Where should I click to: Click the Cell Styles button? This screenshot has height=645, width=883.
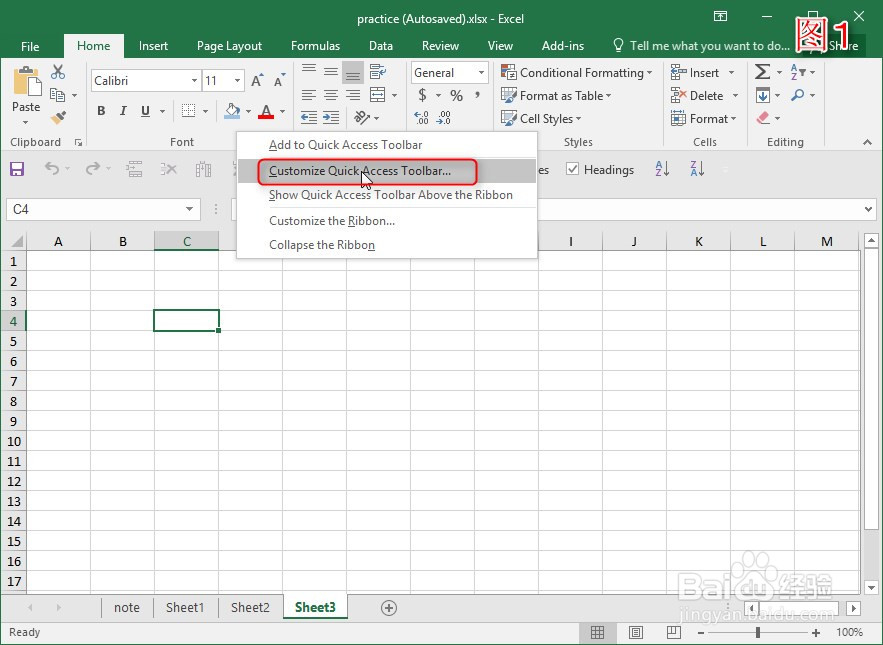click(x=545, y=118)
